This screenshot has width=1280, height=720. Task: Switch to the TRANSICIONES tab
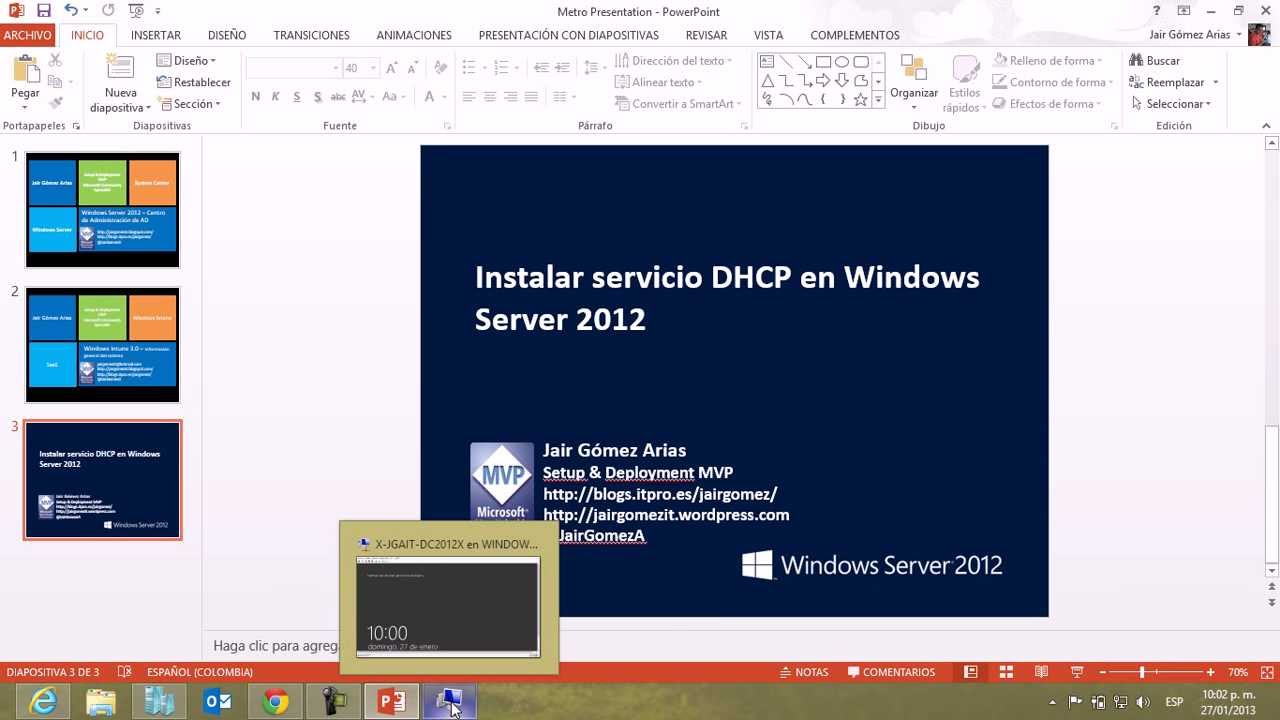click(x=312, y=35)
